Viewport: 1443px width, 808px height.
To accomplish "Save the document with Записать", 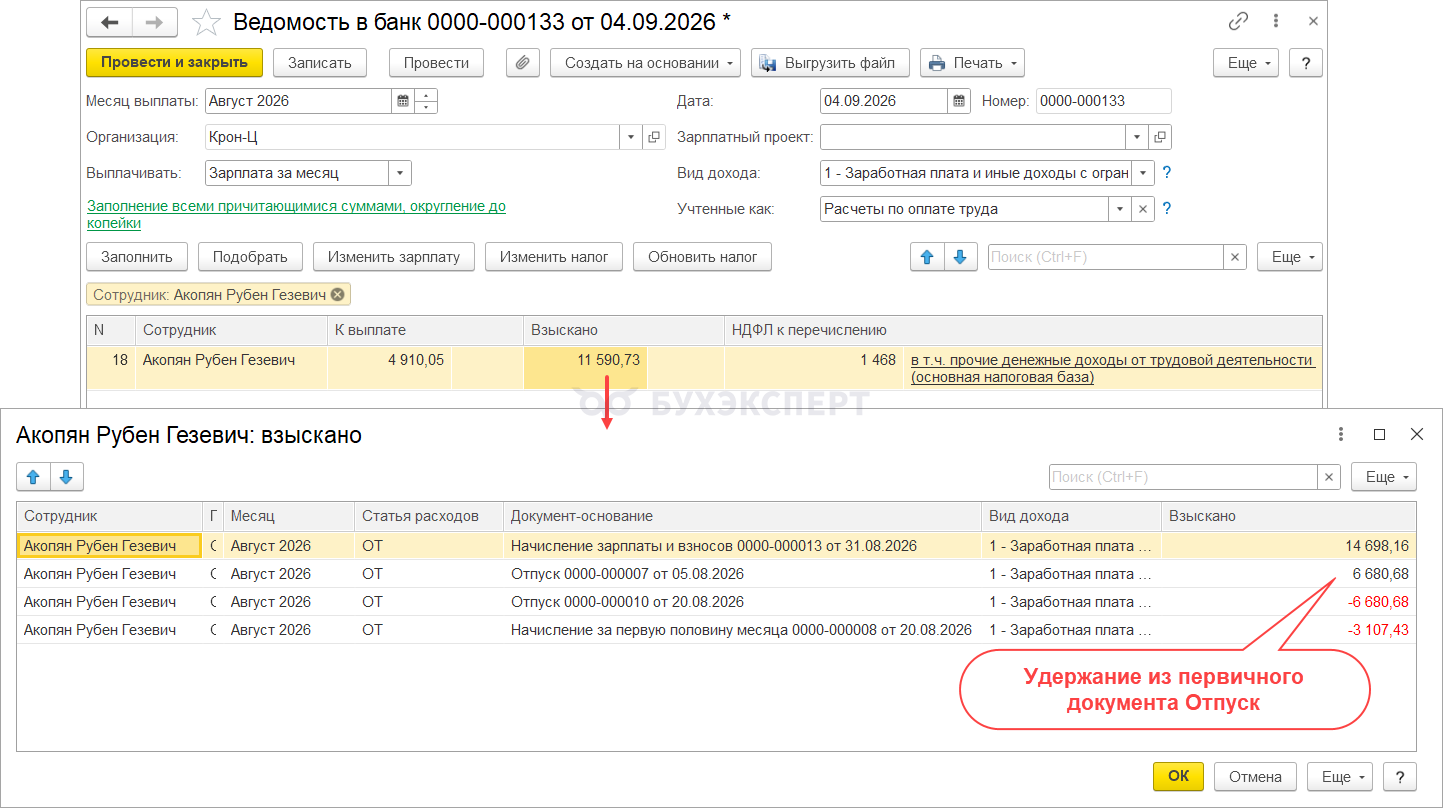I will tap(320, 62).
